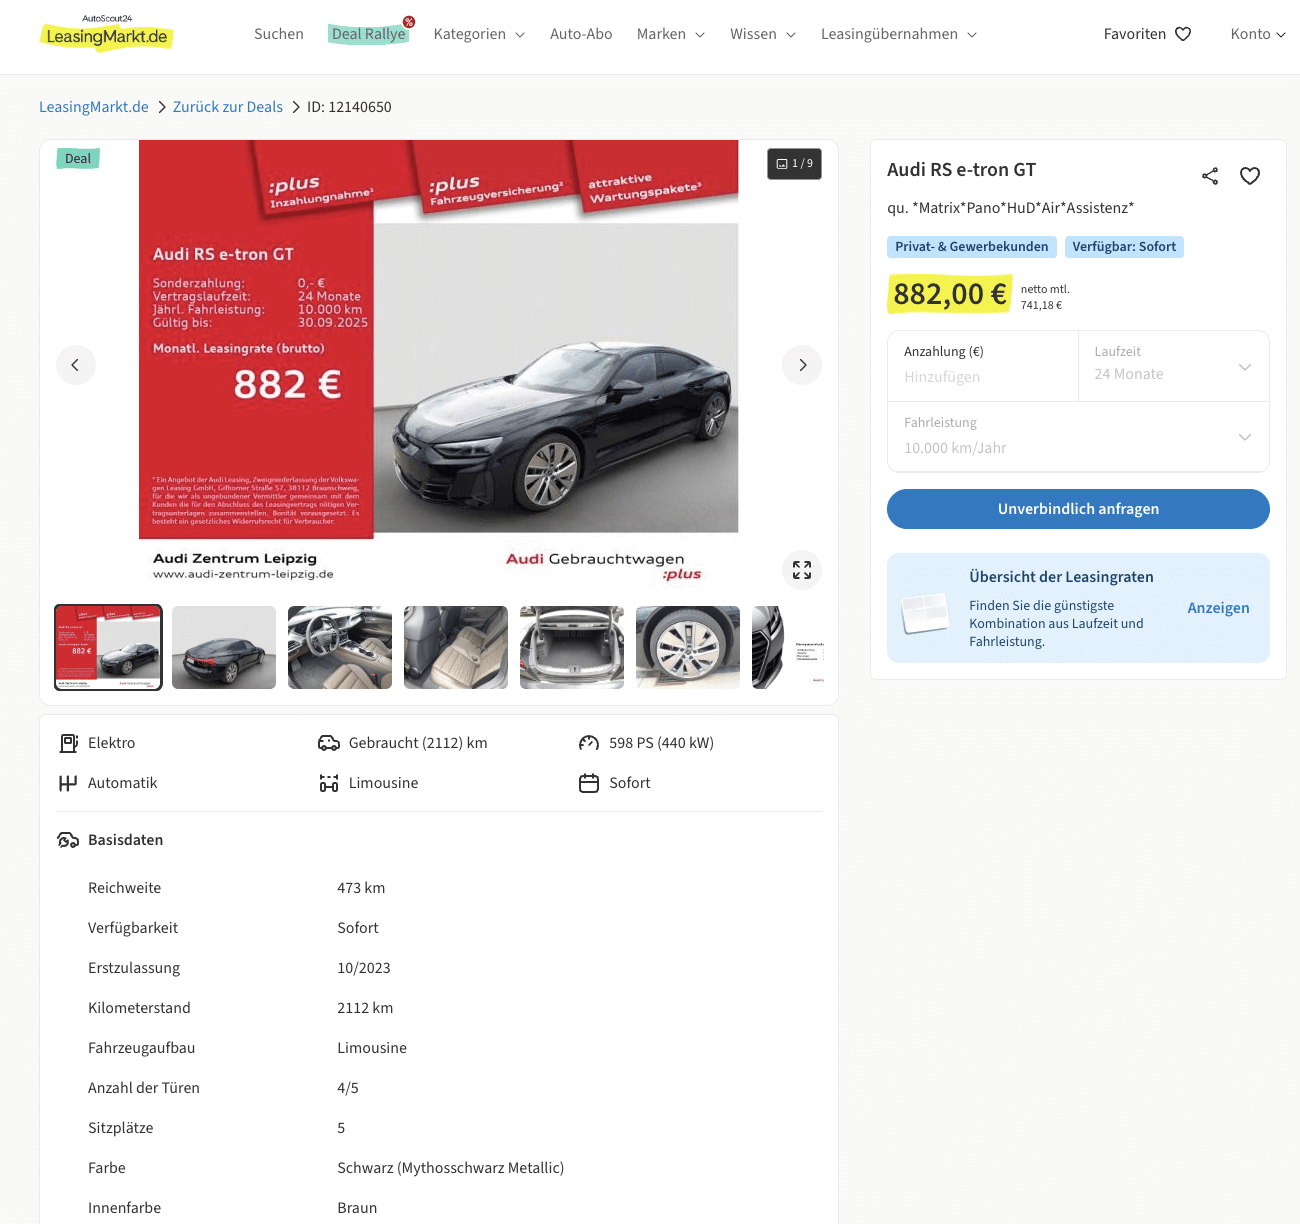The height and width of the screenshot is (1224, 1300).
Task: Click Unverbindlich anfragen button
Action: pyautogui.click(x=1078, y=509)
